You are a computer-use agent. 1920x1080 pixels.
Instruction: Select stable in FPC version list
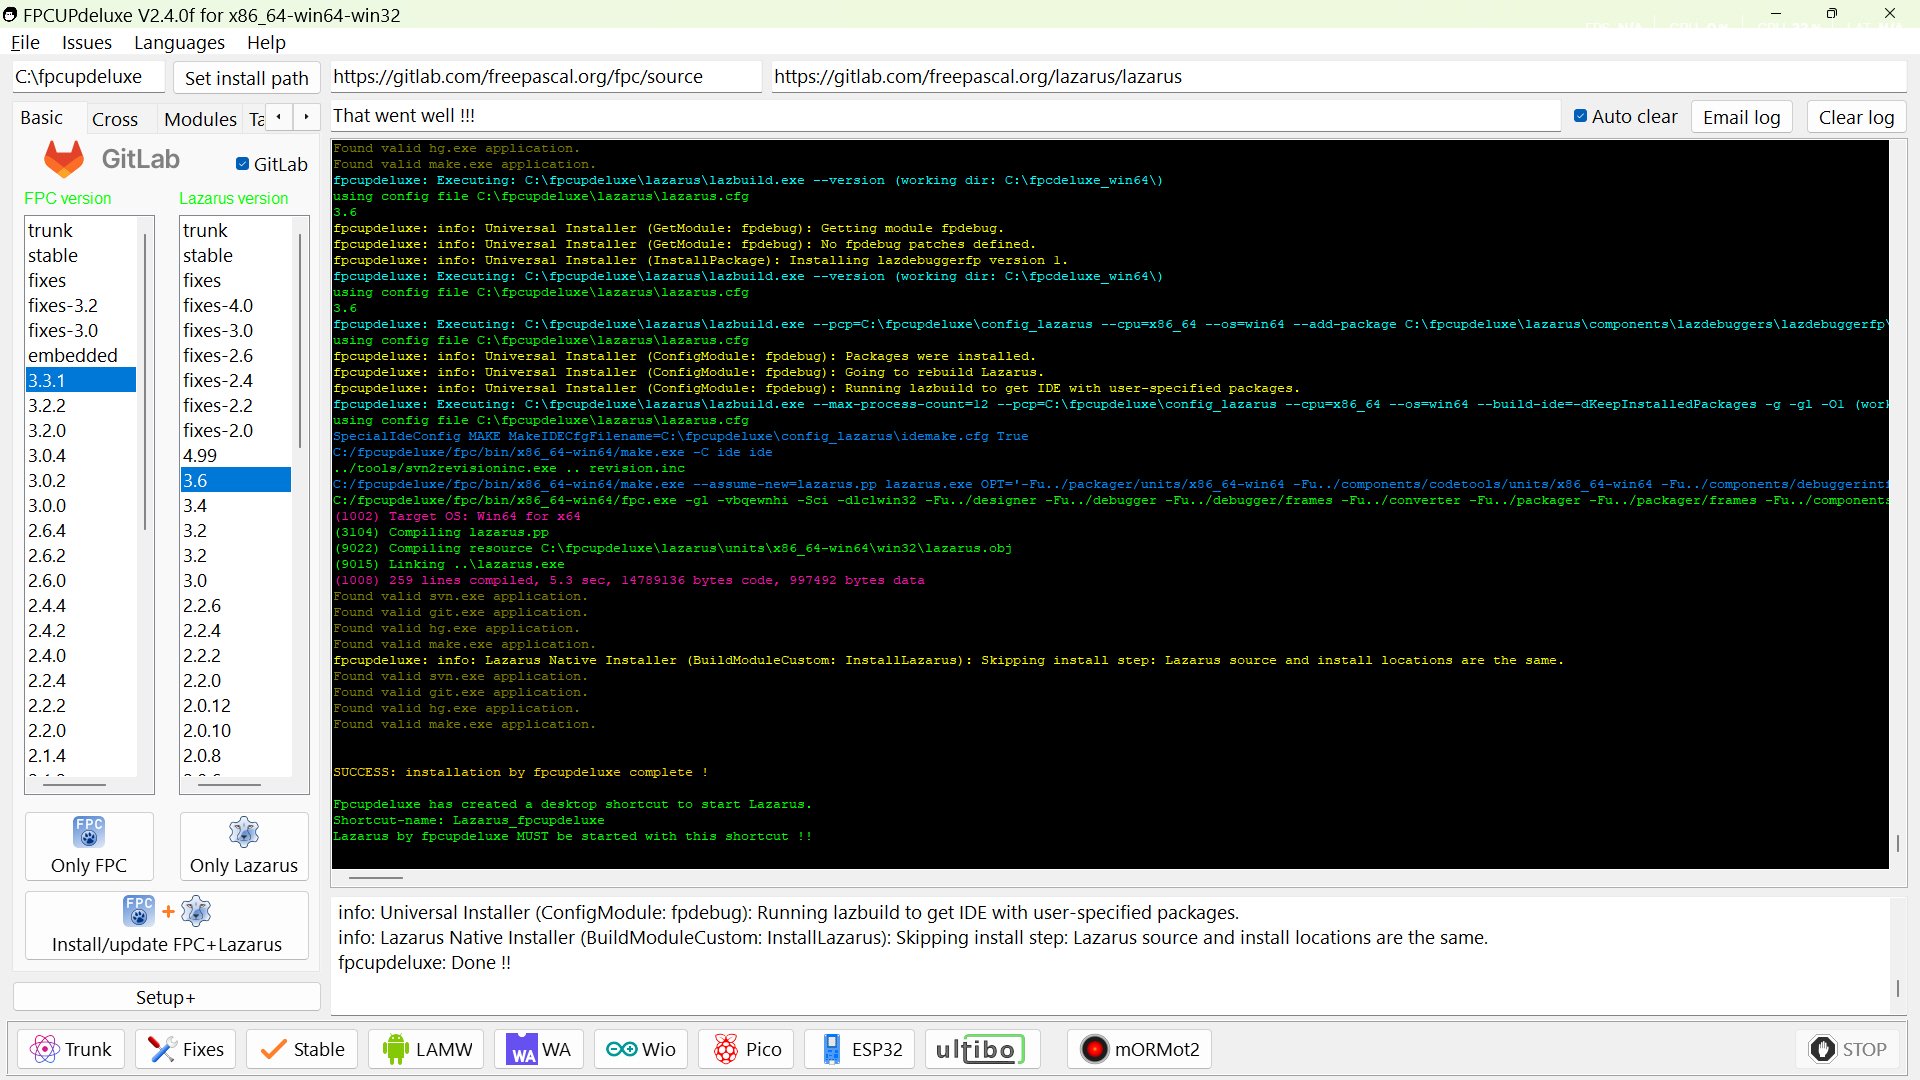(x=81, y=255)
